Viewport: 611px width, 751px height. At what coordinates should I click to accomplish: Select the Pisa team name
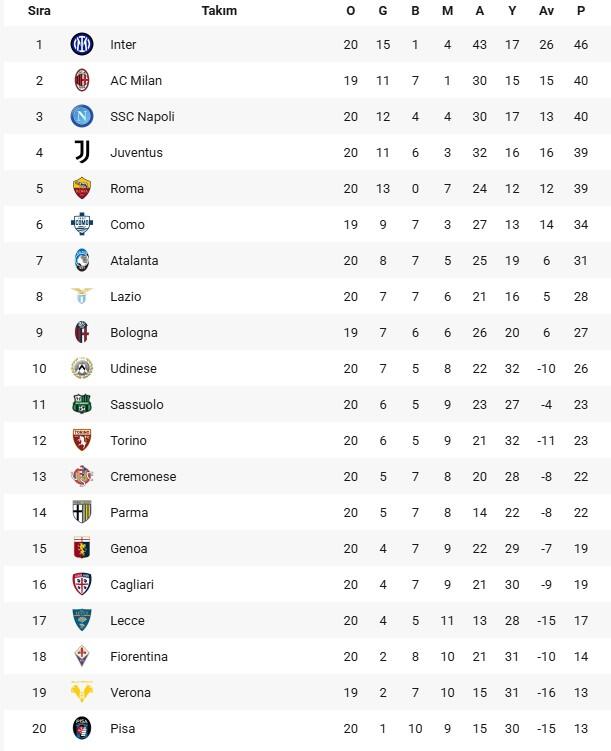123,728
